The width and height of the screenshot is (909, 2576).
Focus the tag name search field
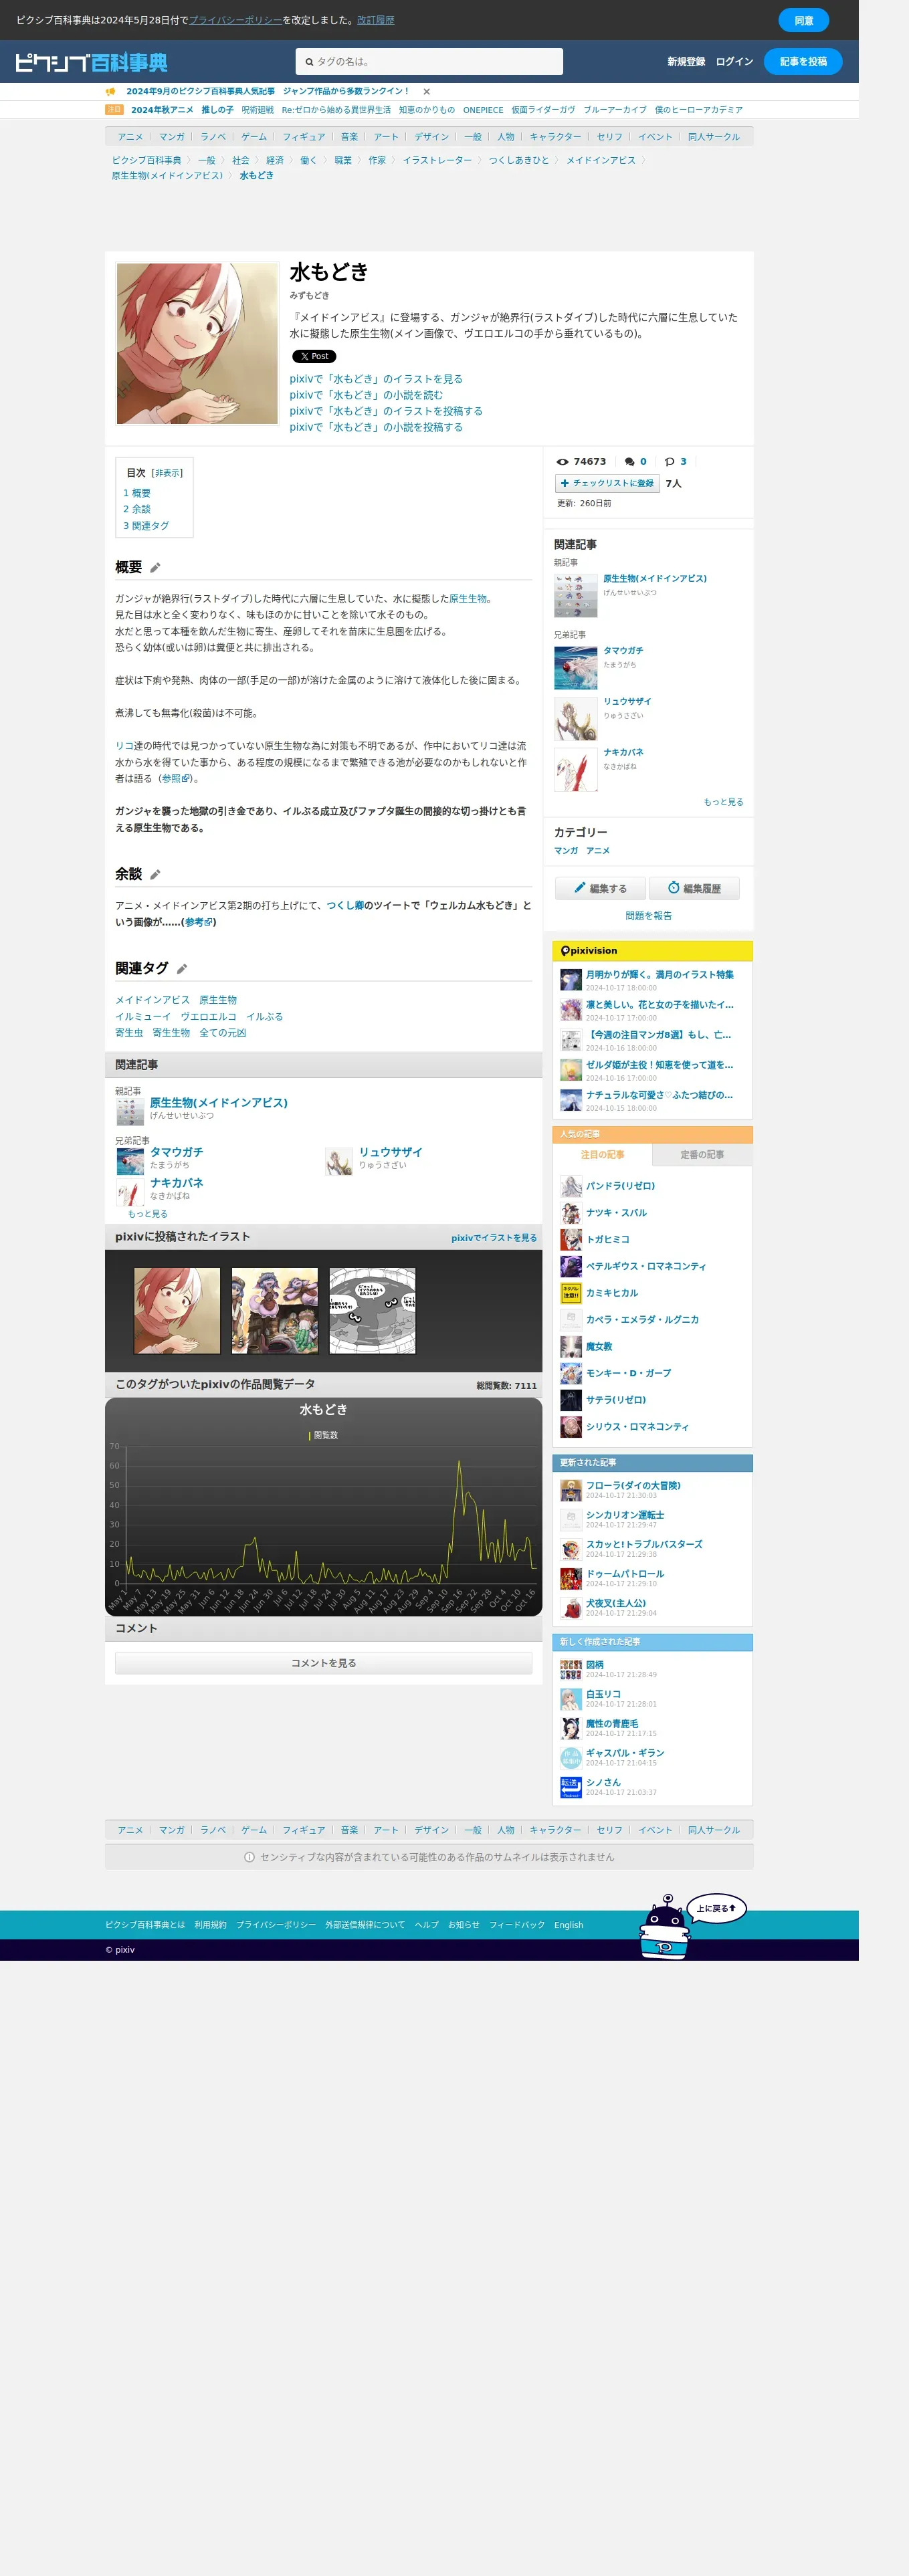[x=429, y=62]
